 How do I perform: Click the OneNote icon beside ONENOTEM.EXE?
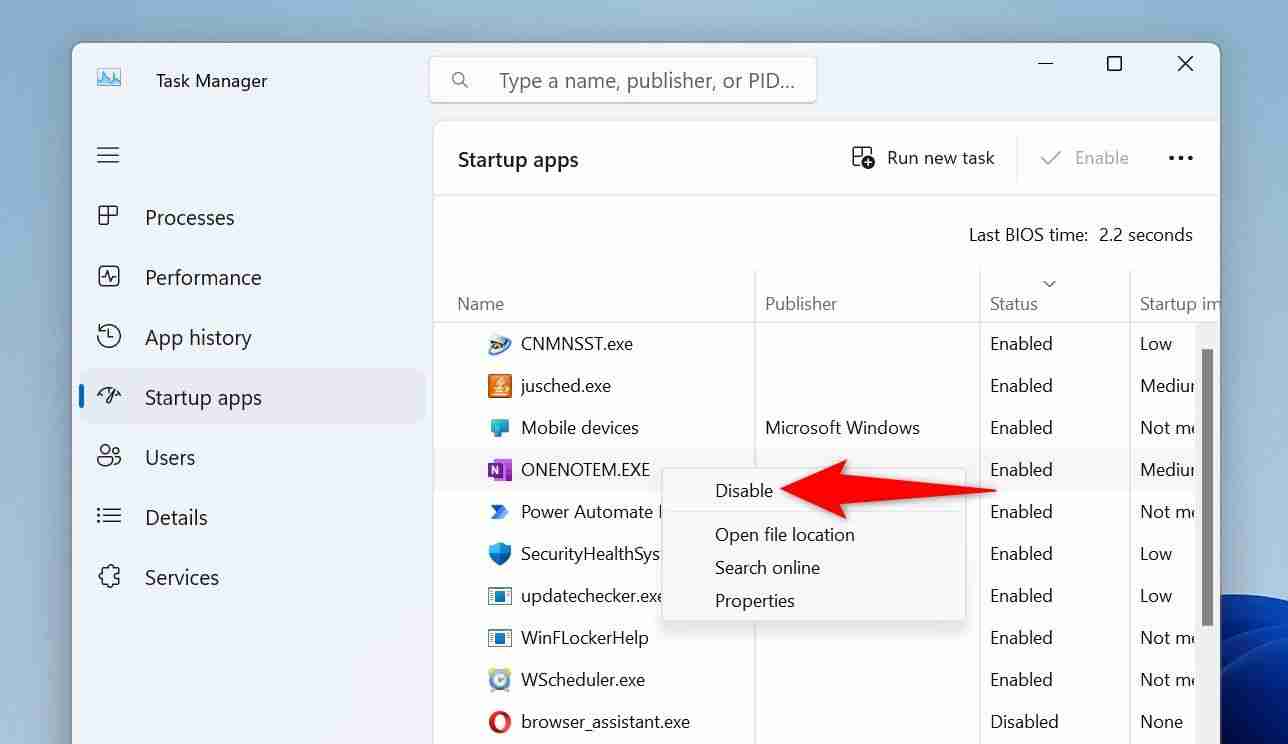tap(499, 469)
